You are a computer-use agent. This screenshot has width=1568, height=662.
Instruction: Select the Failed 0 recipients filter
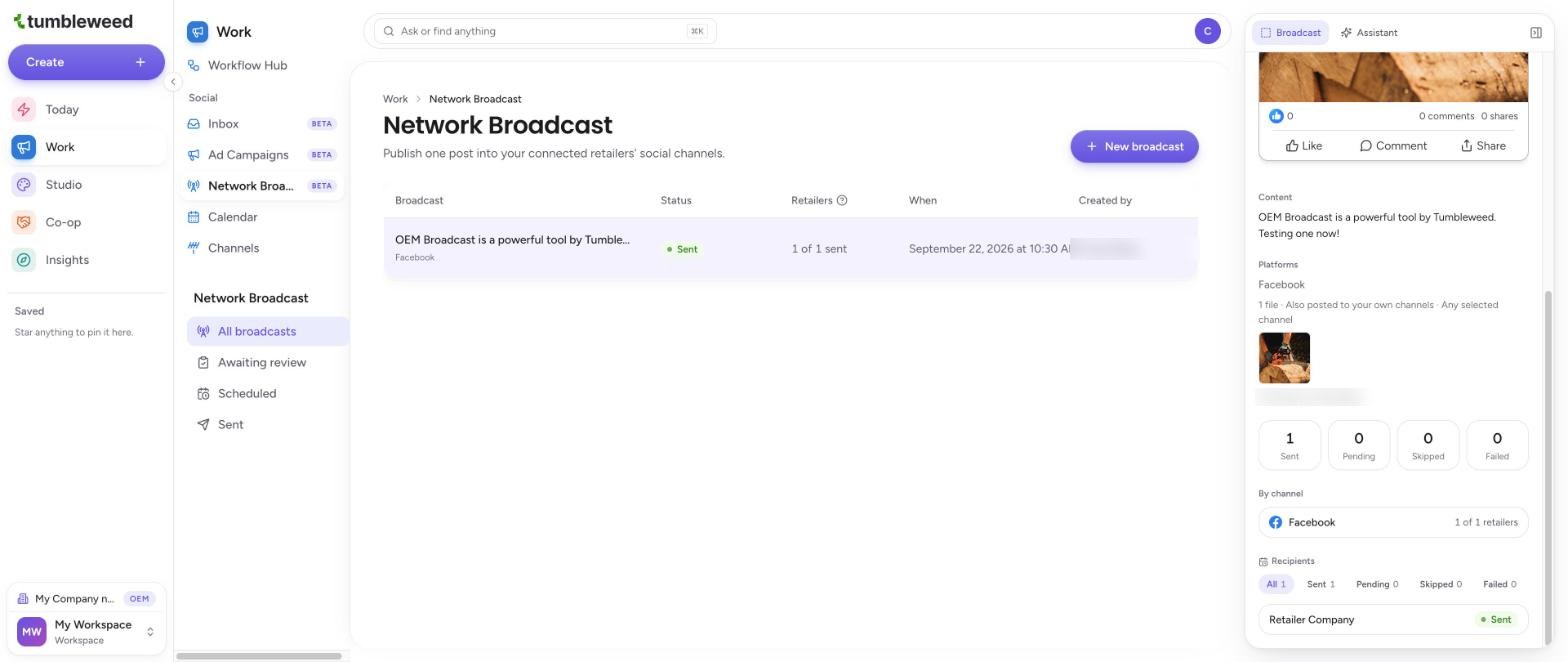[x=1499, y=584]
